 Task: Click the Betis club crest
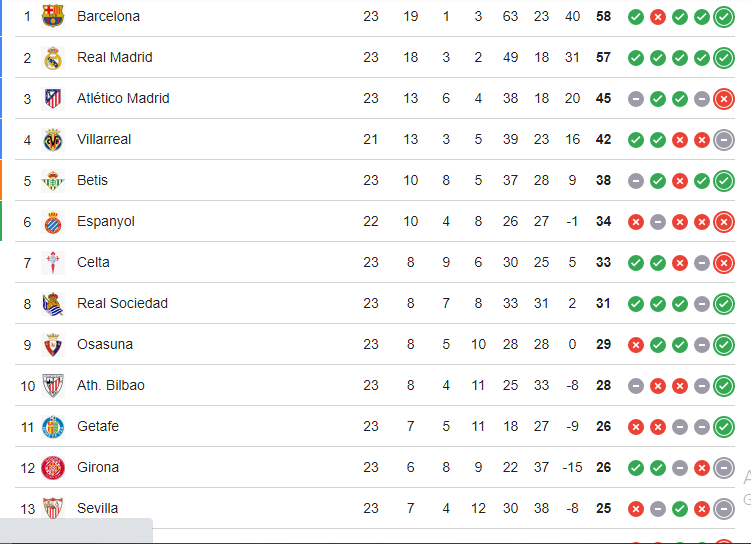53,180
